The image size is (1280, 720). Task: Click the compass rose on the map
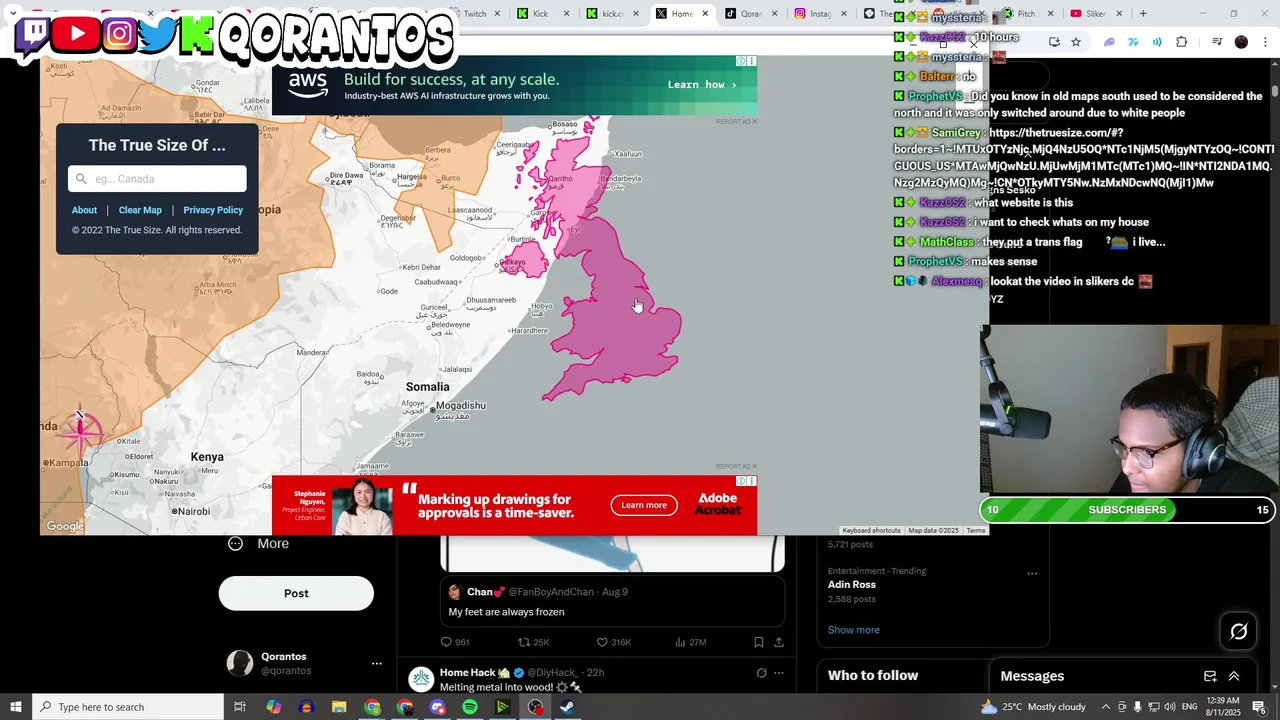(80, 430)
